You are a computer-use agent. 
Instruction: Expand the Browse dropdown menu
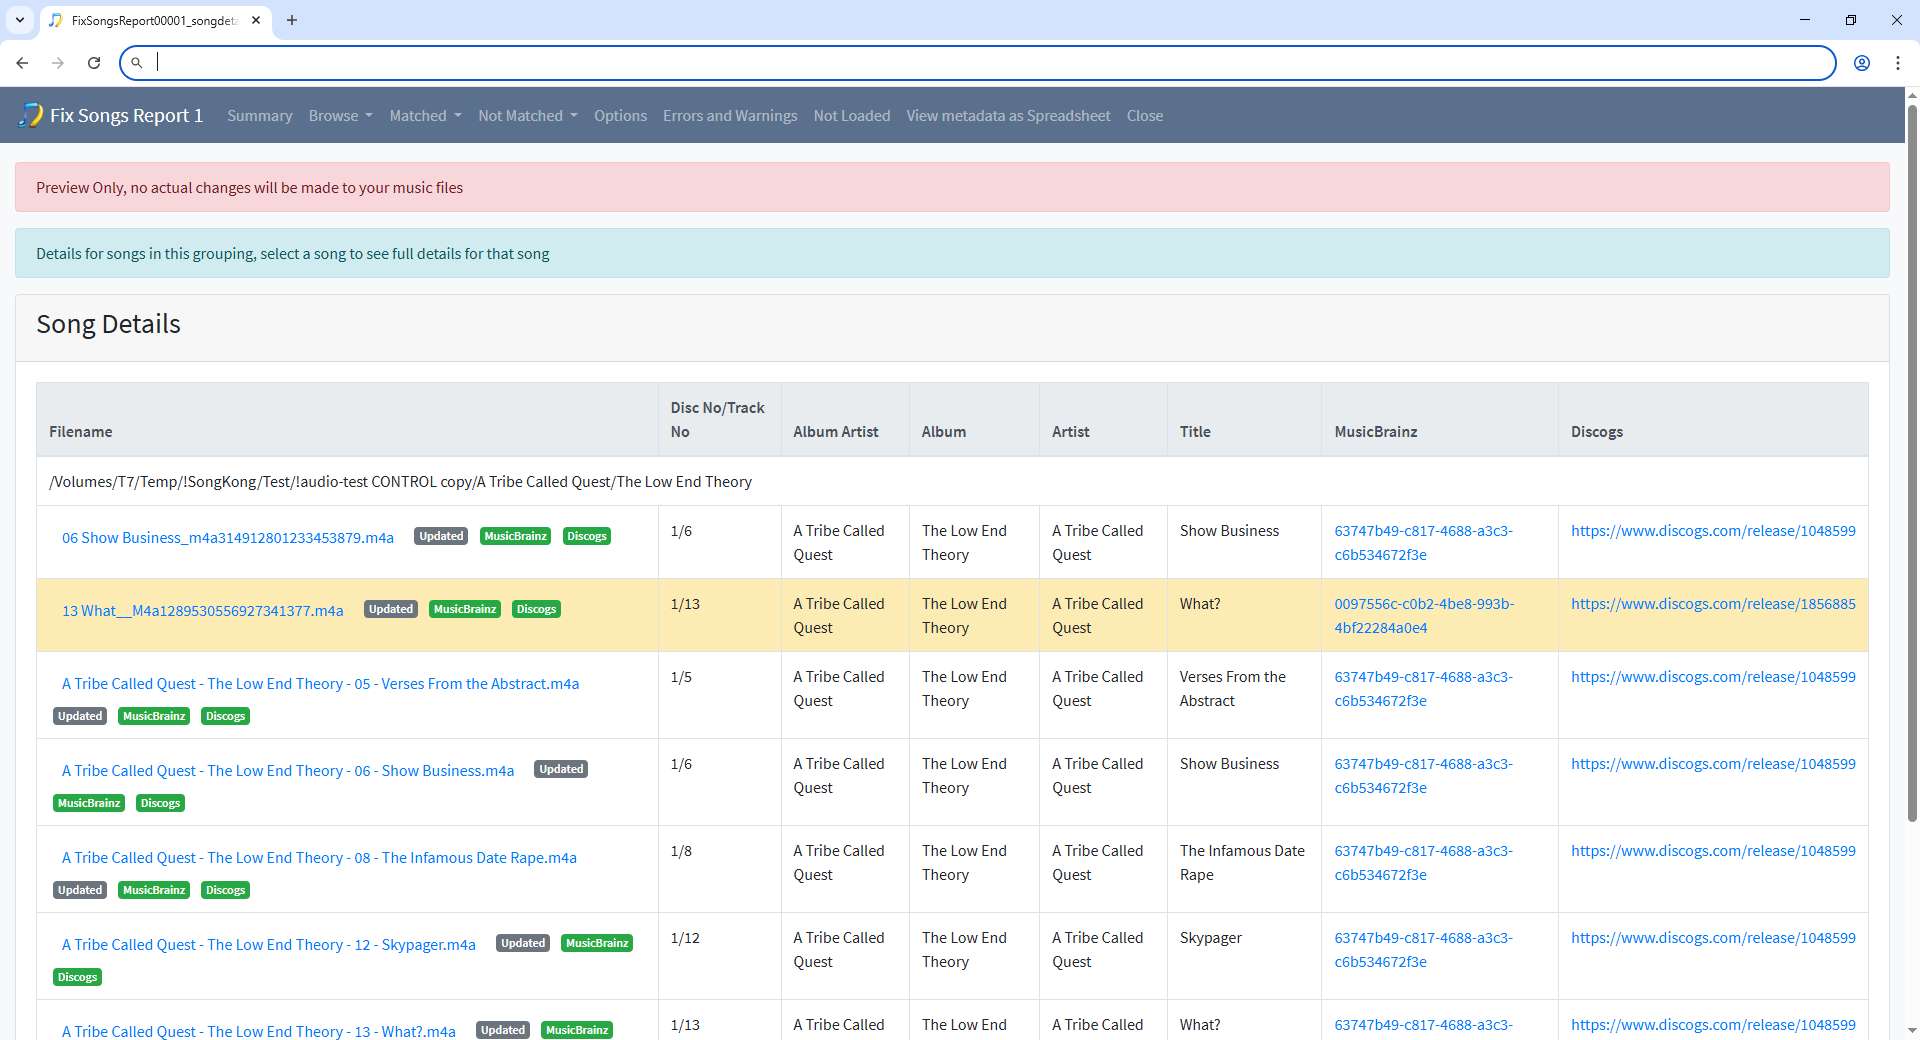[341, 116]
